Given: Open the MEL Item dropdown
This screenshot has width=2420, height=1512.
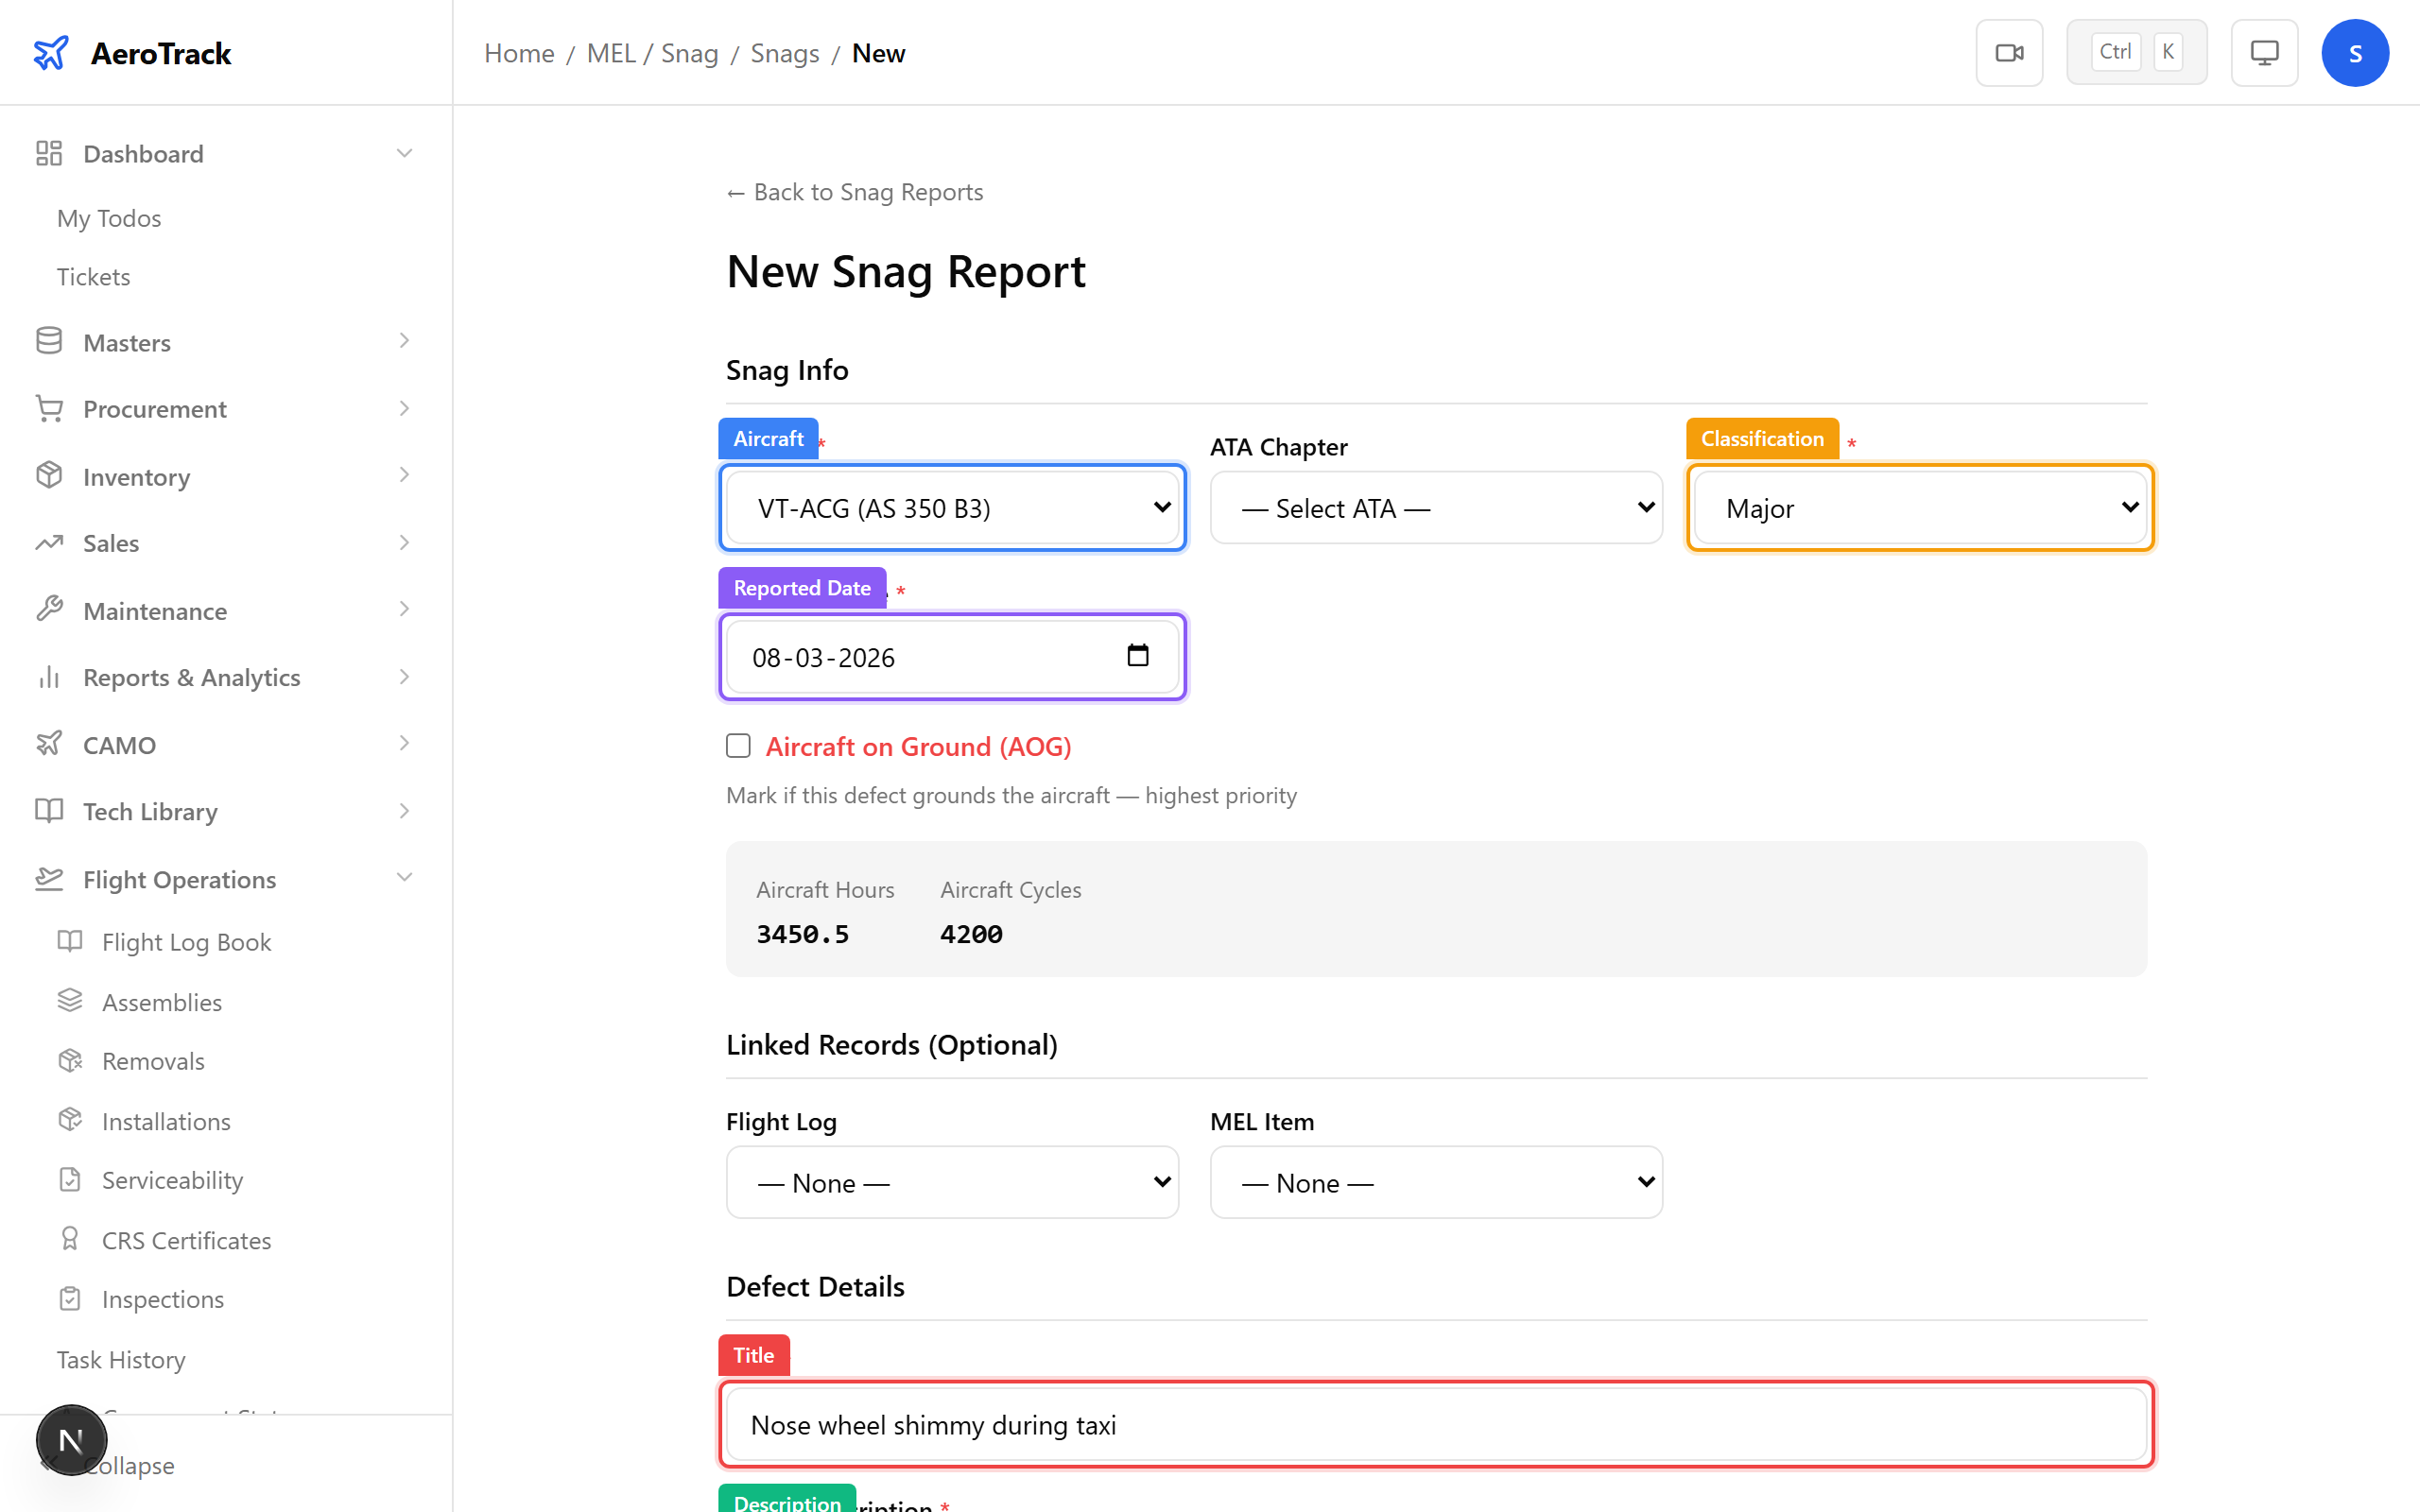Looking at the screenshot, I should coord(1435,1182).
